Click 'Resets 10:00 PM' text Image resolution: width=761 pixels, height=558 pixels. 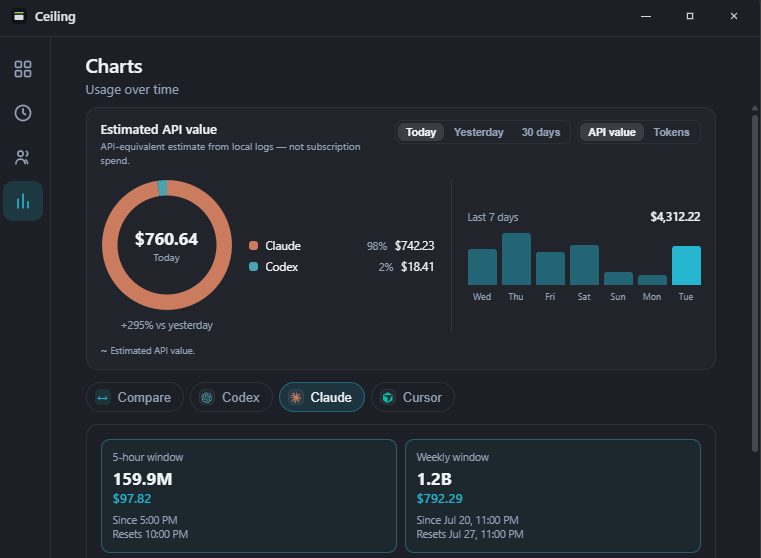click(x=150, y=534)
